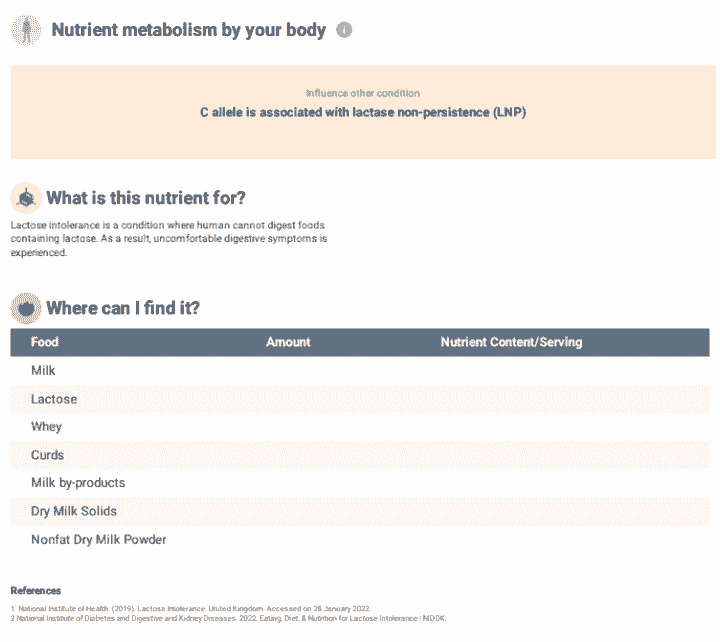The image size is (720, 642).
Task: Click the Nutrient metabolism by your body heading
Action: tap(188, 30)
